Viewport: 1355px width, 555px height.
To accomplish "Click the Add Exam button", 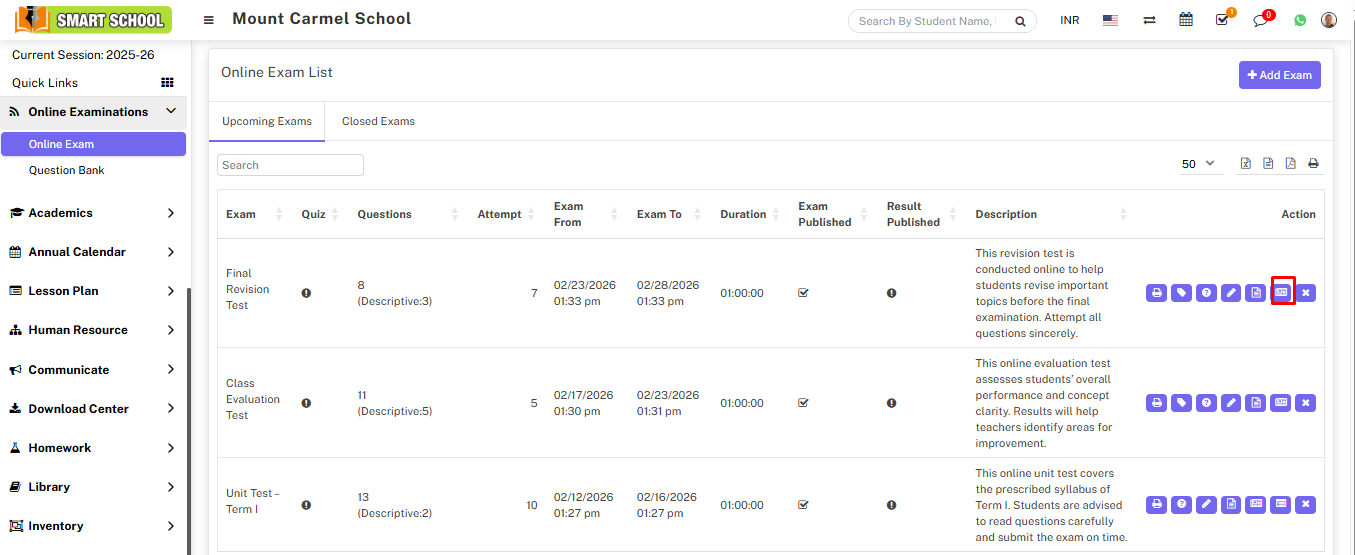I will point(1279,75).
